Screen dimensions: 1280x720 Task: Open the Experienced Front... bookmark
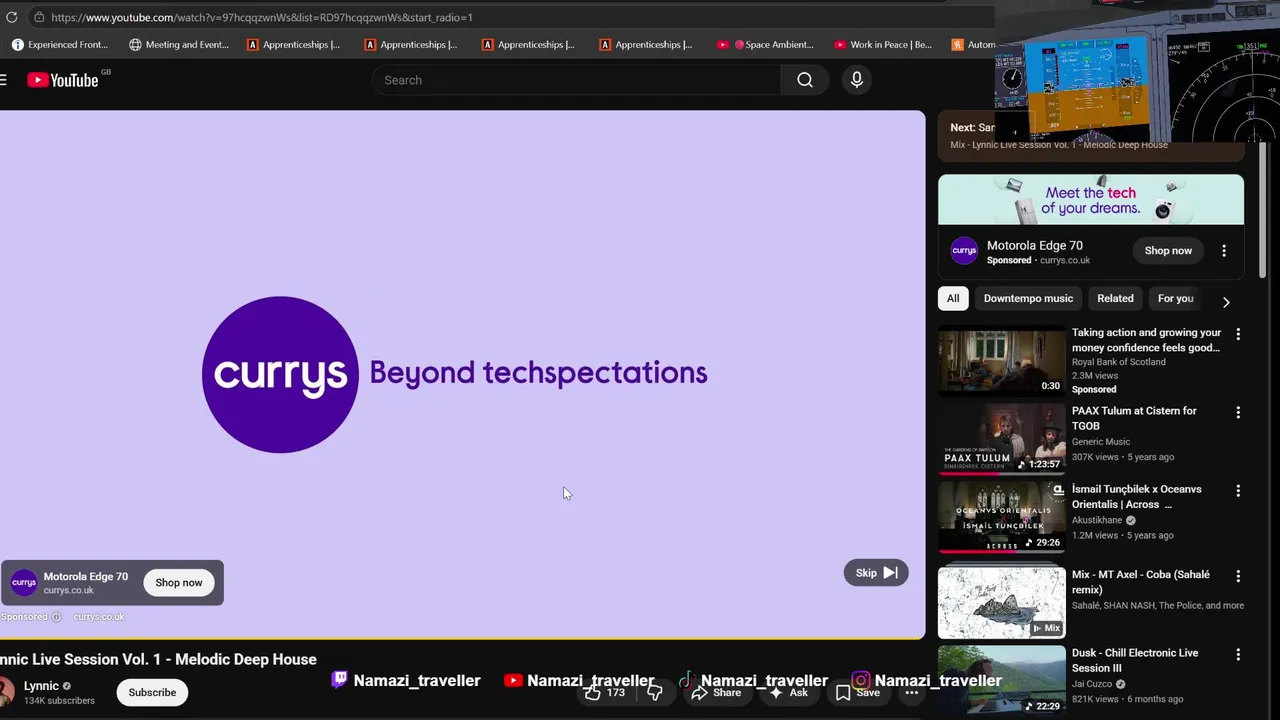point(59,44)
